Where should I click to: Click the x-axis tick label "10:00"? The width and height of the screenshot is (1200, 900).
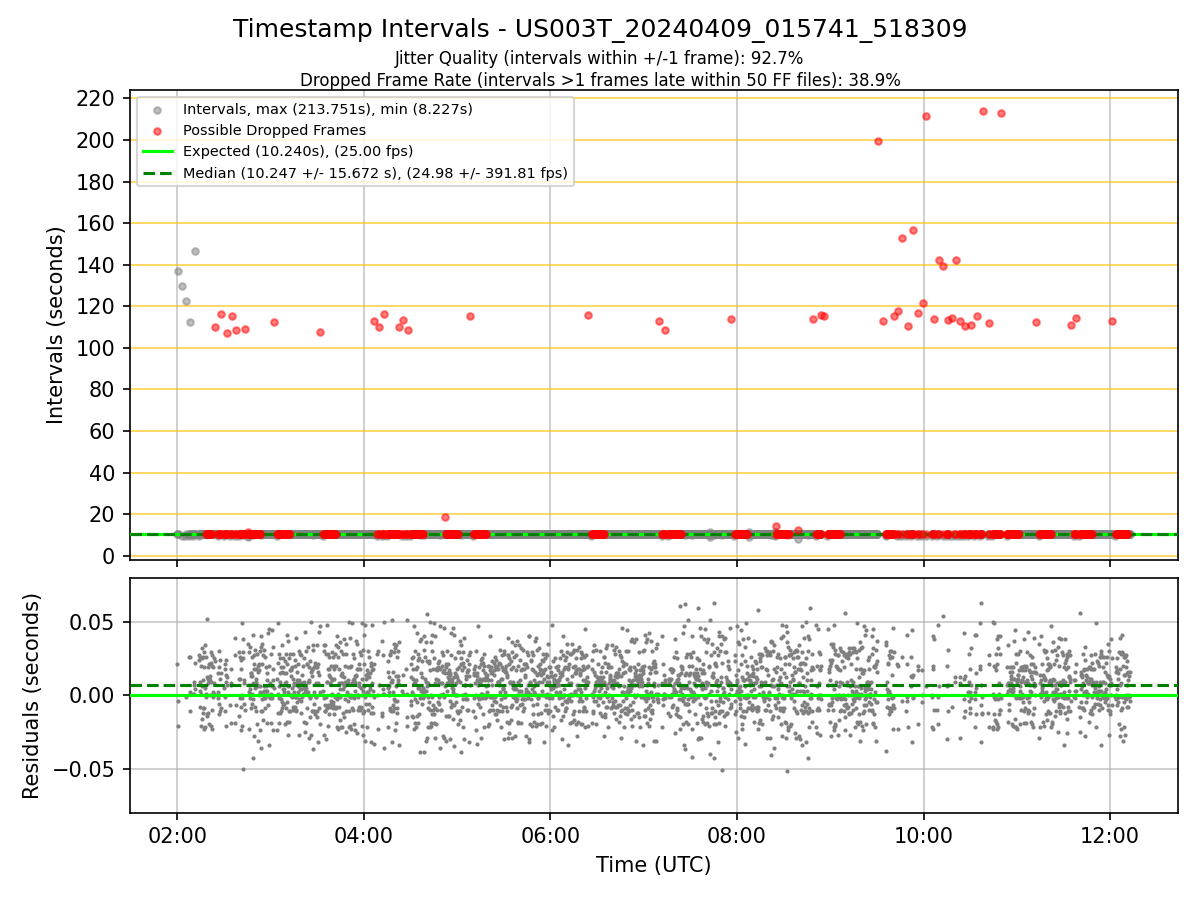[923, 836]
